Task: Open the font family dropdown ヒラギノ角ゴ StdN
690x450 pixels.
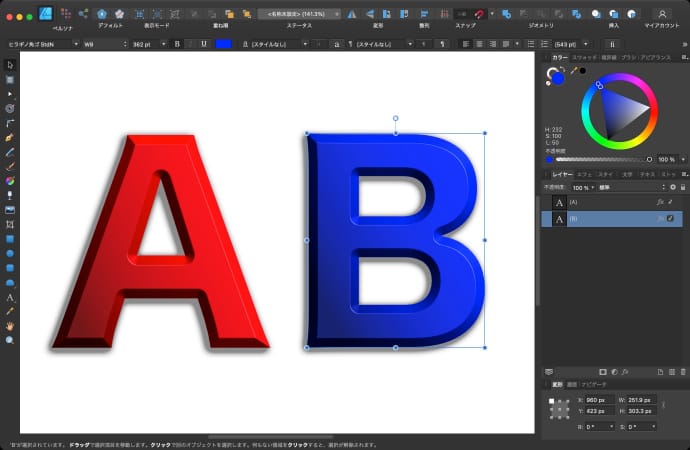Action: [40, 44]
